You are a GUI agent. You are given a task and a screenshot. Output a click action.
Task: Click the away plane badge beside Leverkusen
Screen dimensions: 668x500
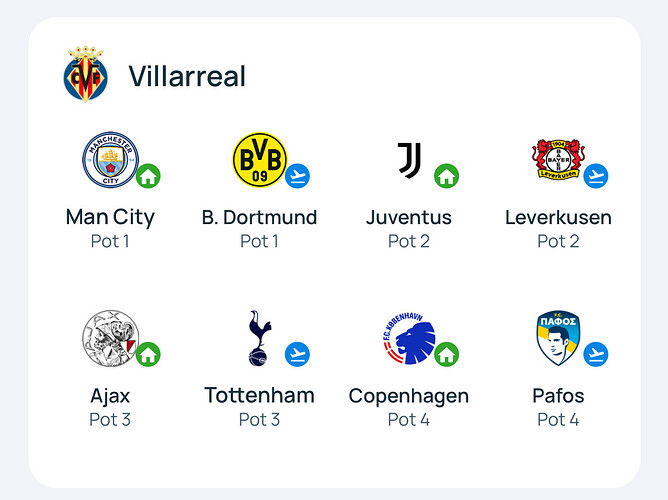pos(596,176)
